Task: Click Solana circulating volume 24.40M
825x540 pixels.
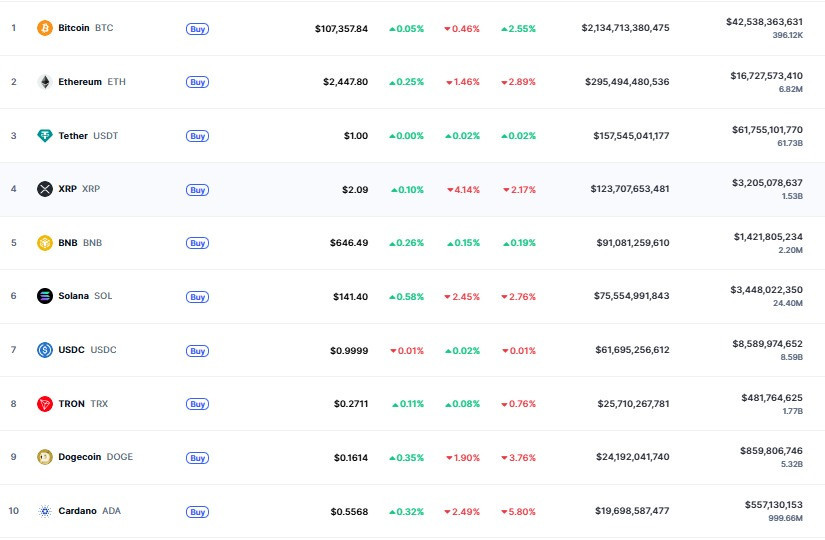Action: 788,304
